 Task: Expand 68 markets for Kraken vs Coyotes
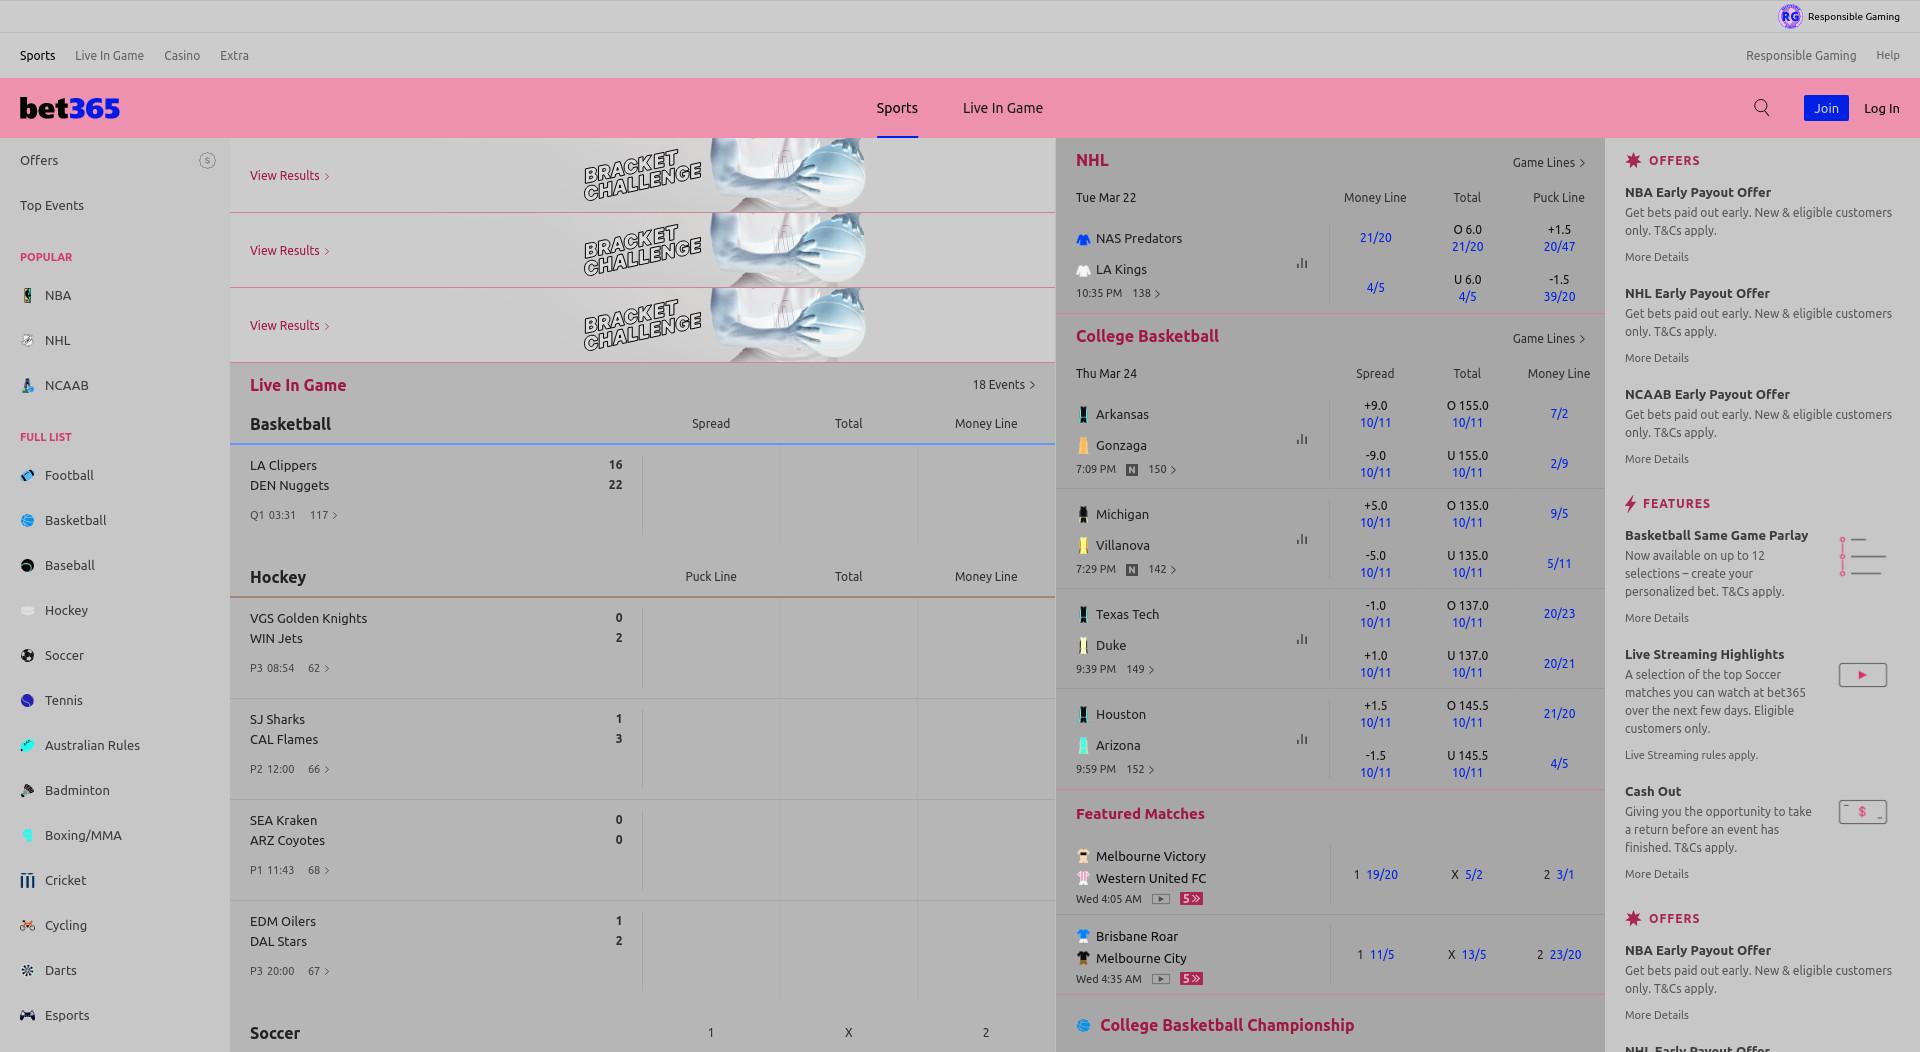[319, 870]
